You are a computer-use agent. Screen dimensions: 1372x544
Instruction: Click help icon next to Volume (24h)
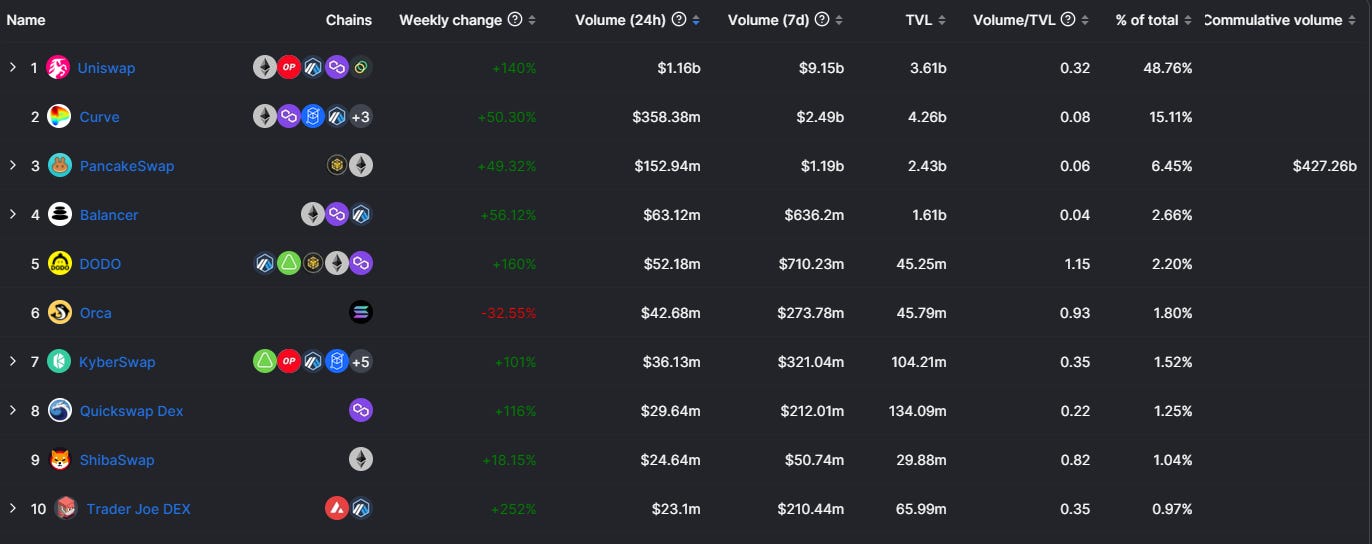click(679, 20)
